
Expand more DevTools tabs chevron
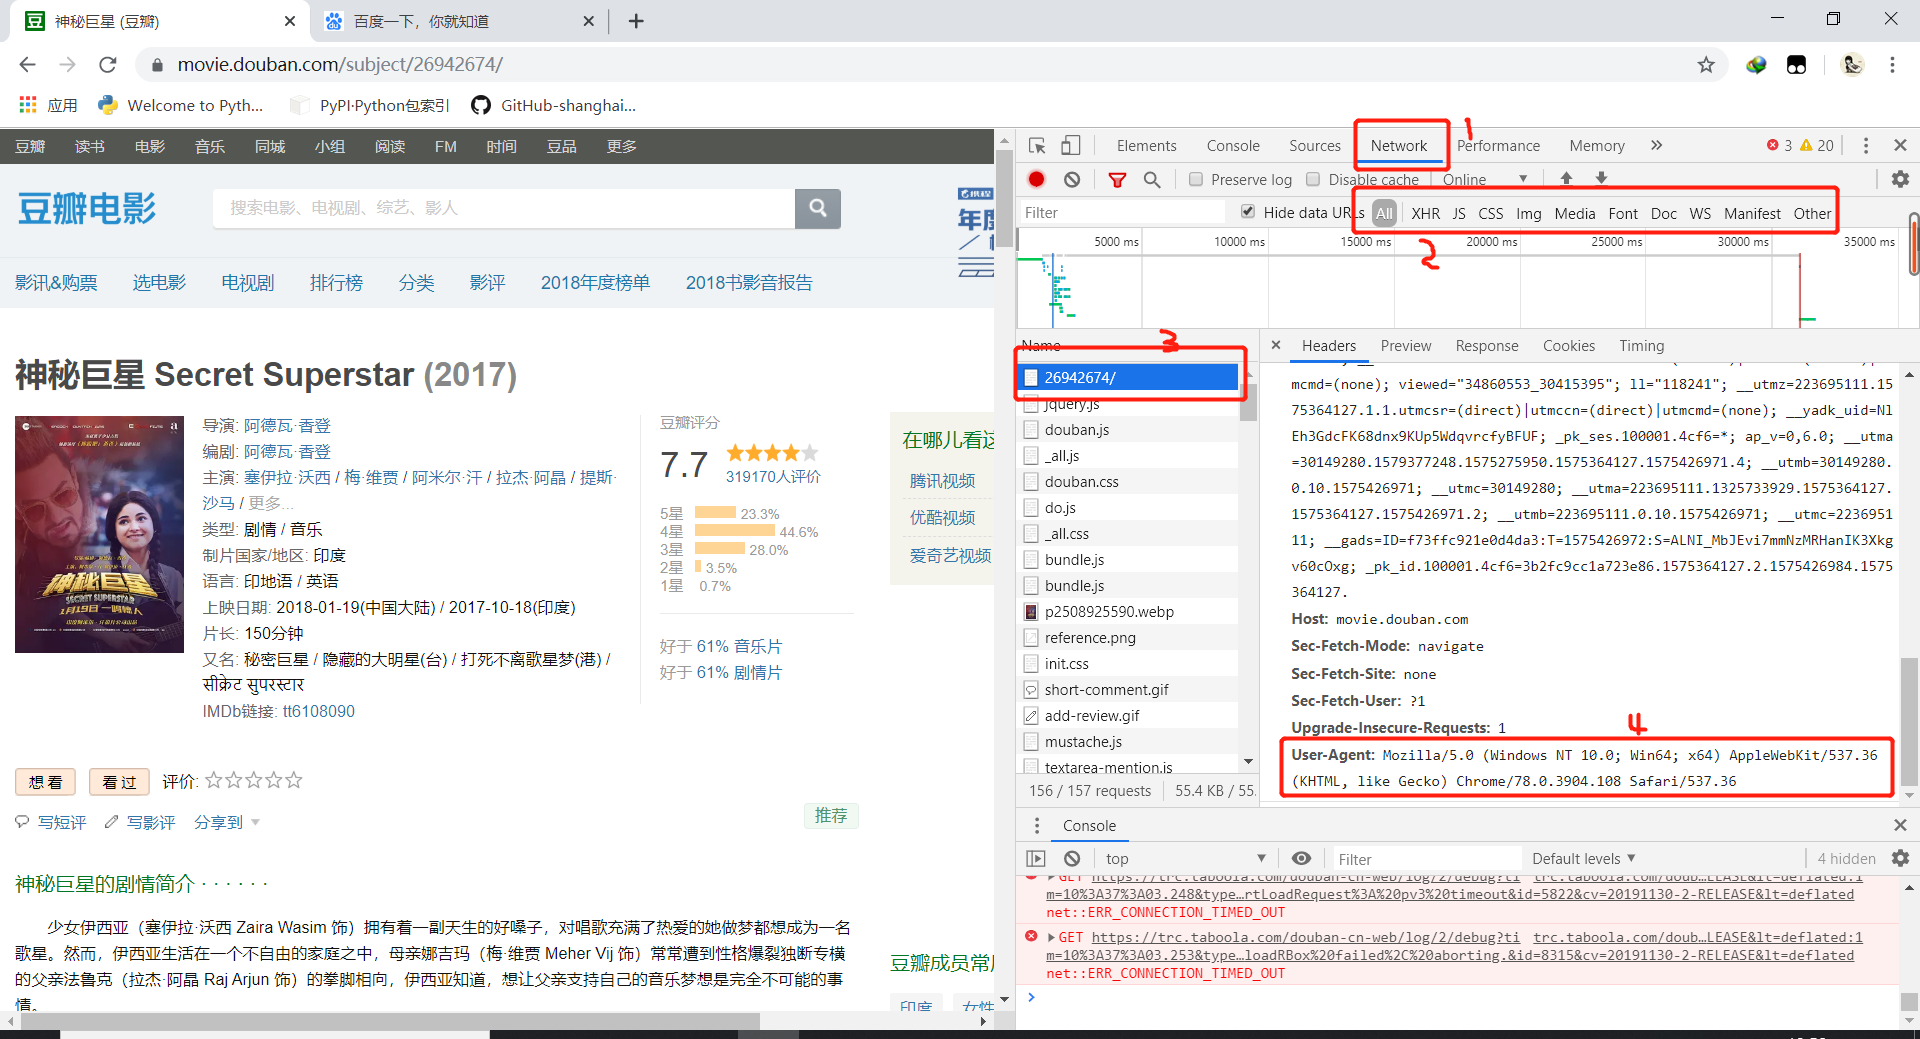[x=1656, y=145]
